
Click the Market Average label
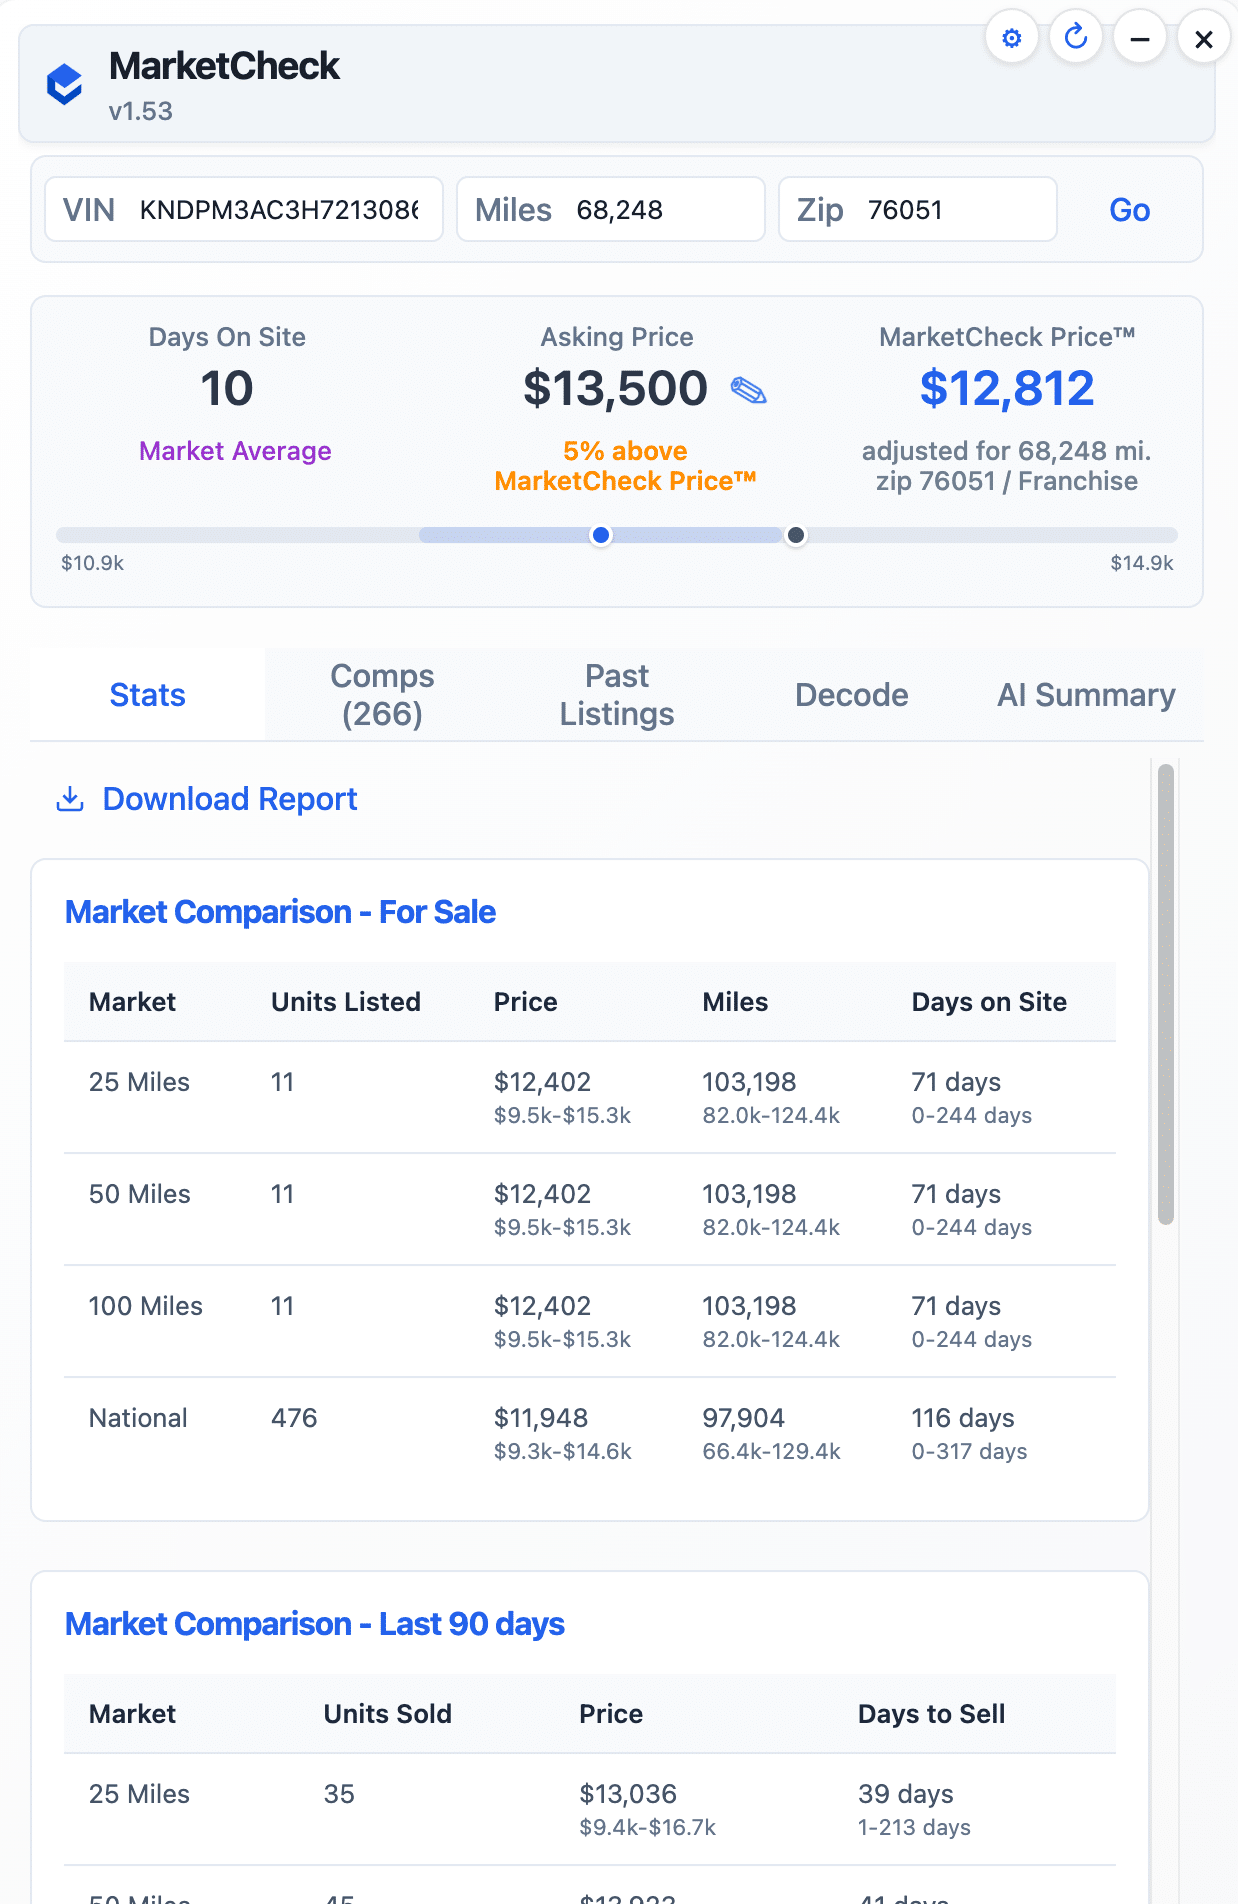[235, 451]
